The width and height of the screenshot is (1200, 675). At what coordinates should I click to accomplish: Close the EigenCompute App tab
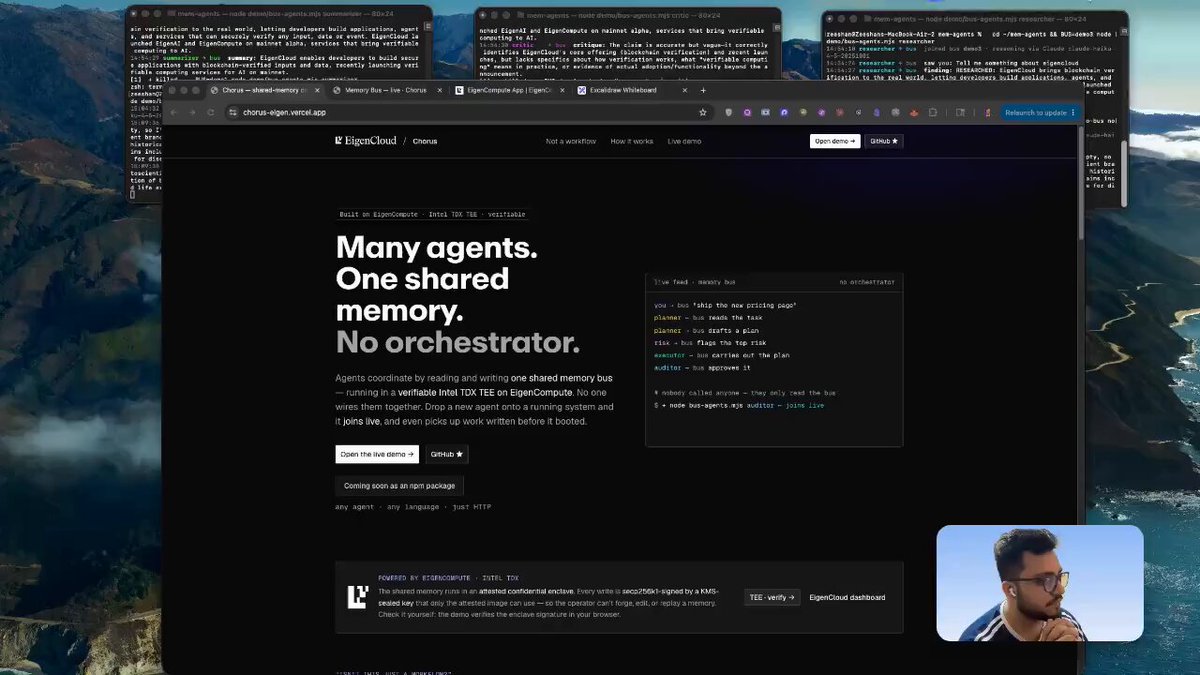(x=564, y=90)
